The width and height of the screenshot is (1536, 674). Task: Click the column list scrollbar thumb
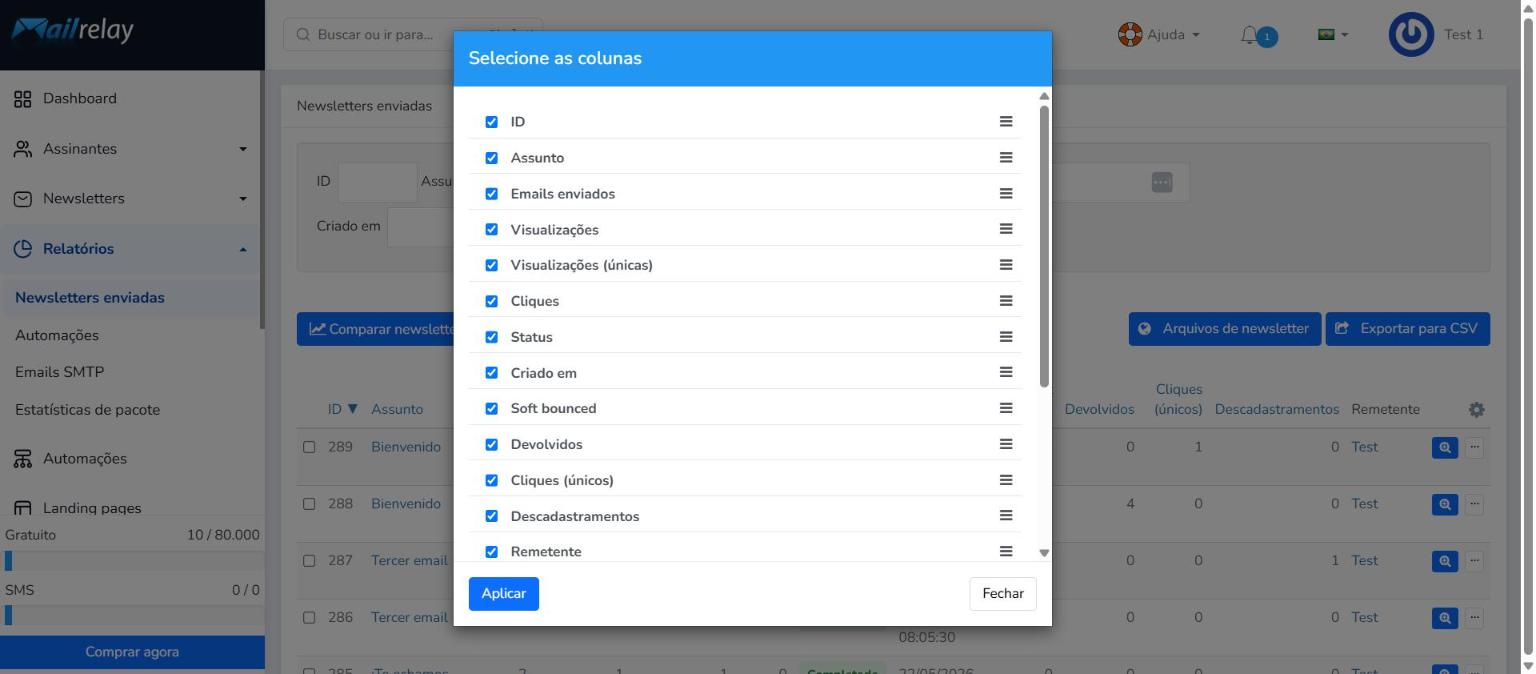1044,245
